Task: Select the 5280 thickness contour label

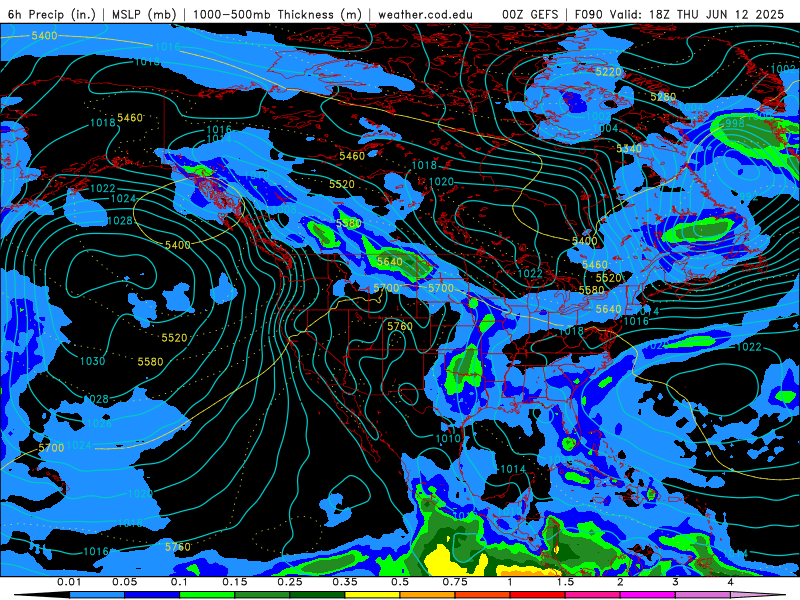Action: [x=663, y=97]
